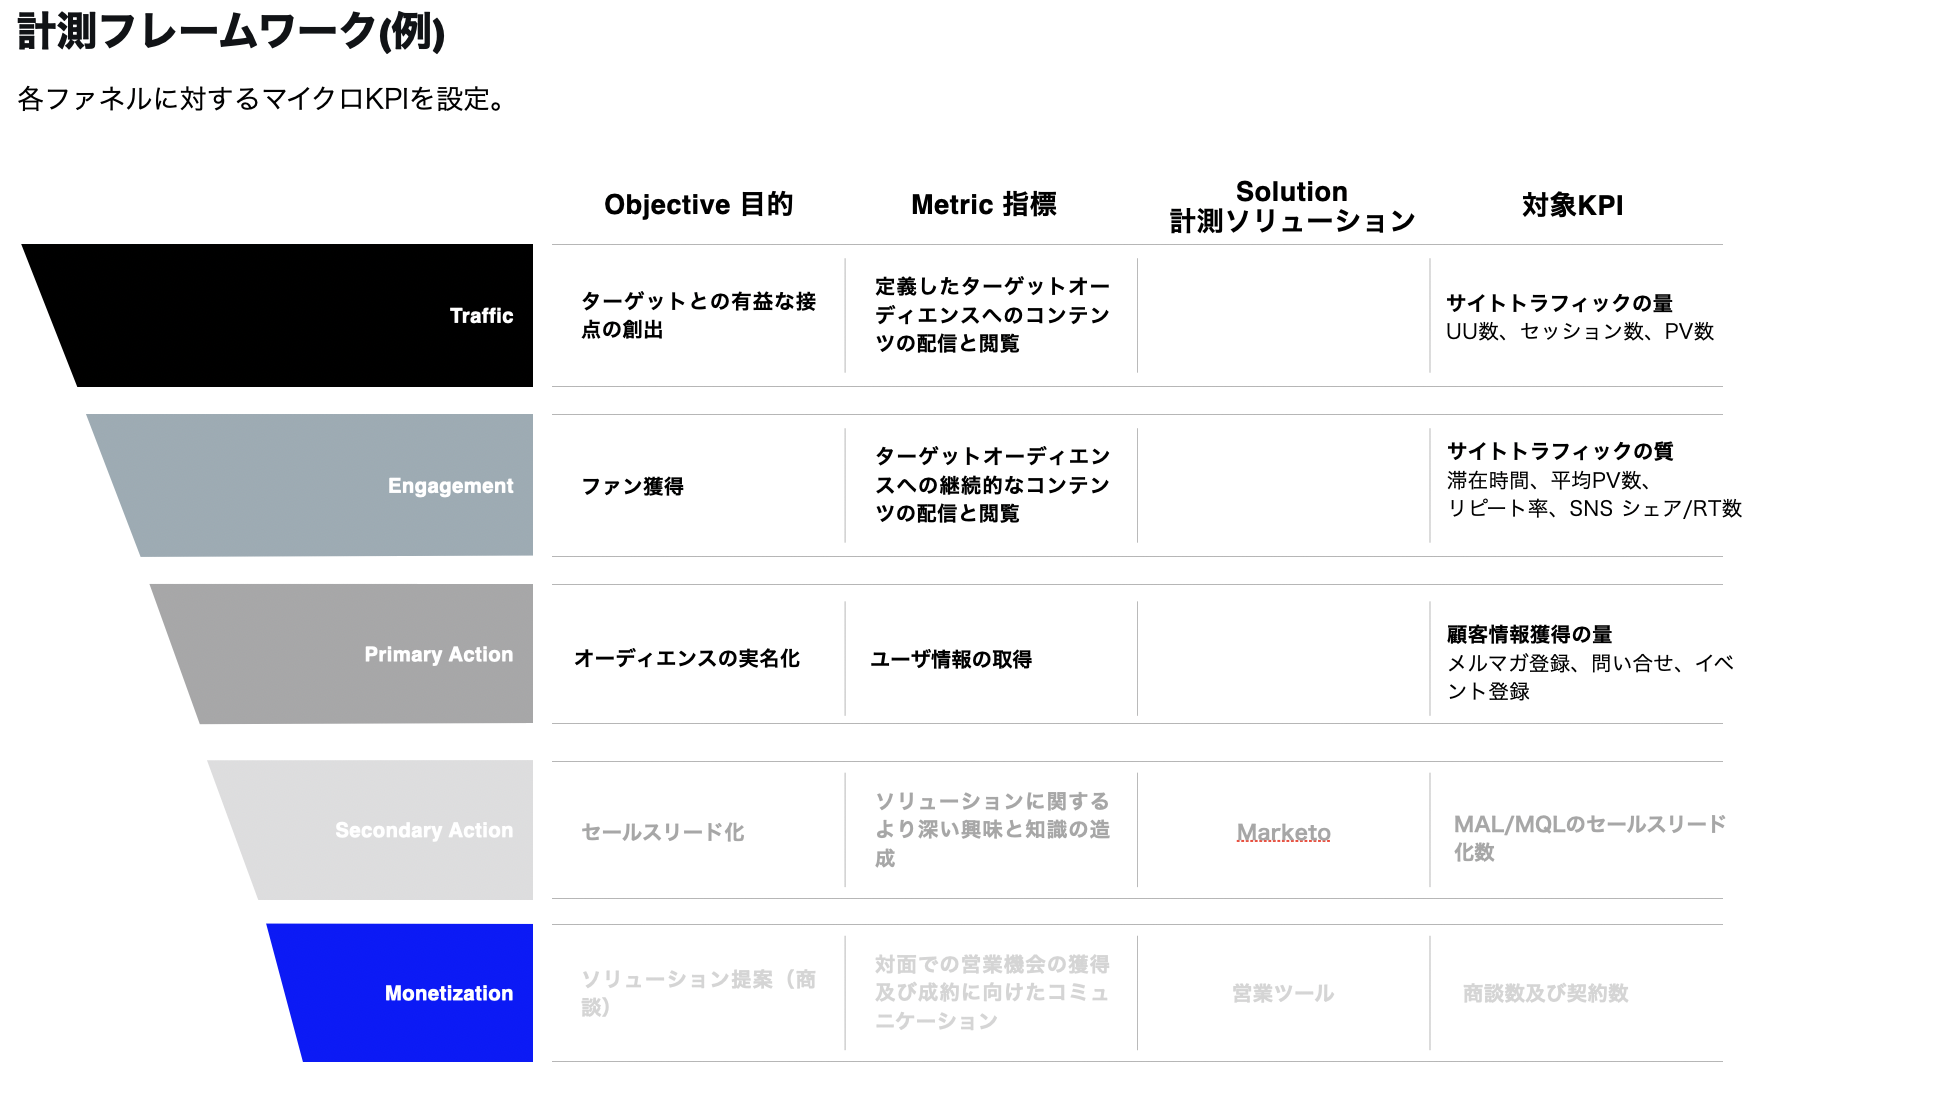This screenshot has width=1950, height=1114.
Task: Click the Marketo underlined text
Action: (x=1283, y=832)
